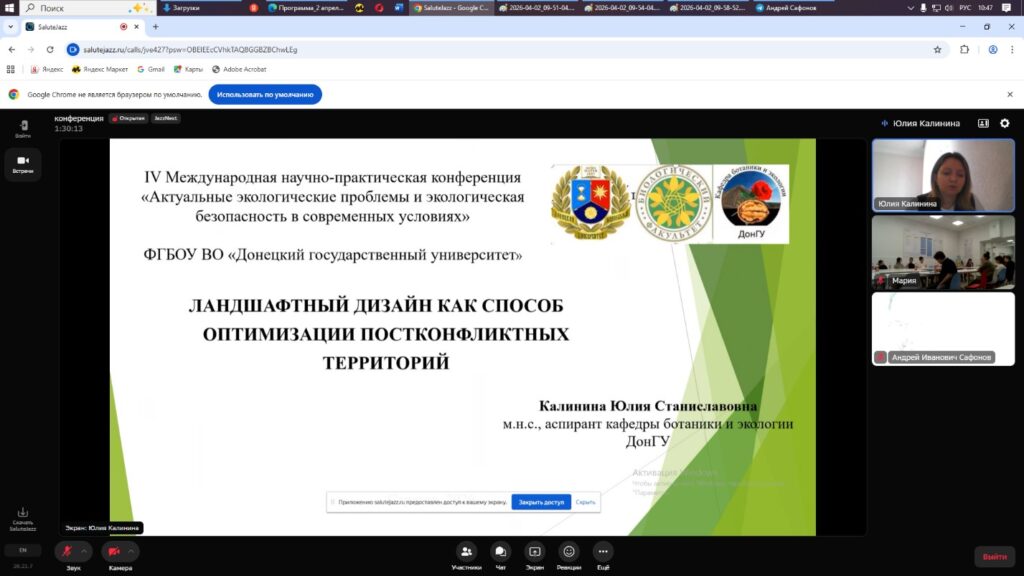
Task: Open the Ещё more options menu
Action: point(602,551)
